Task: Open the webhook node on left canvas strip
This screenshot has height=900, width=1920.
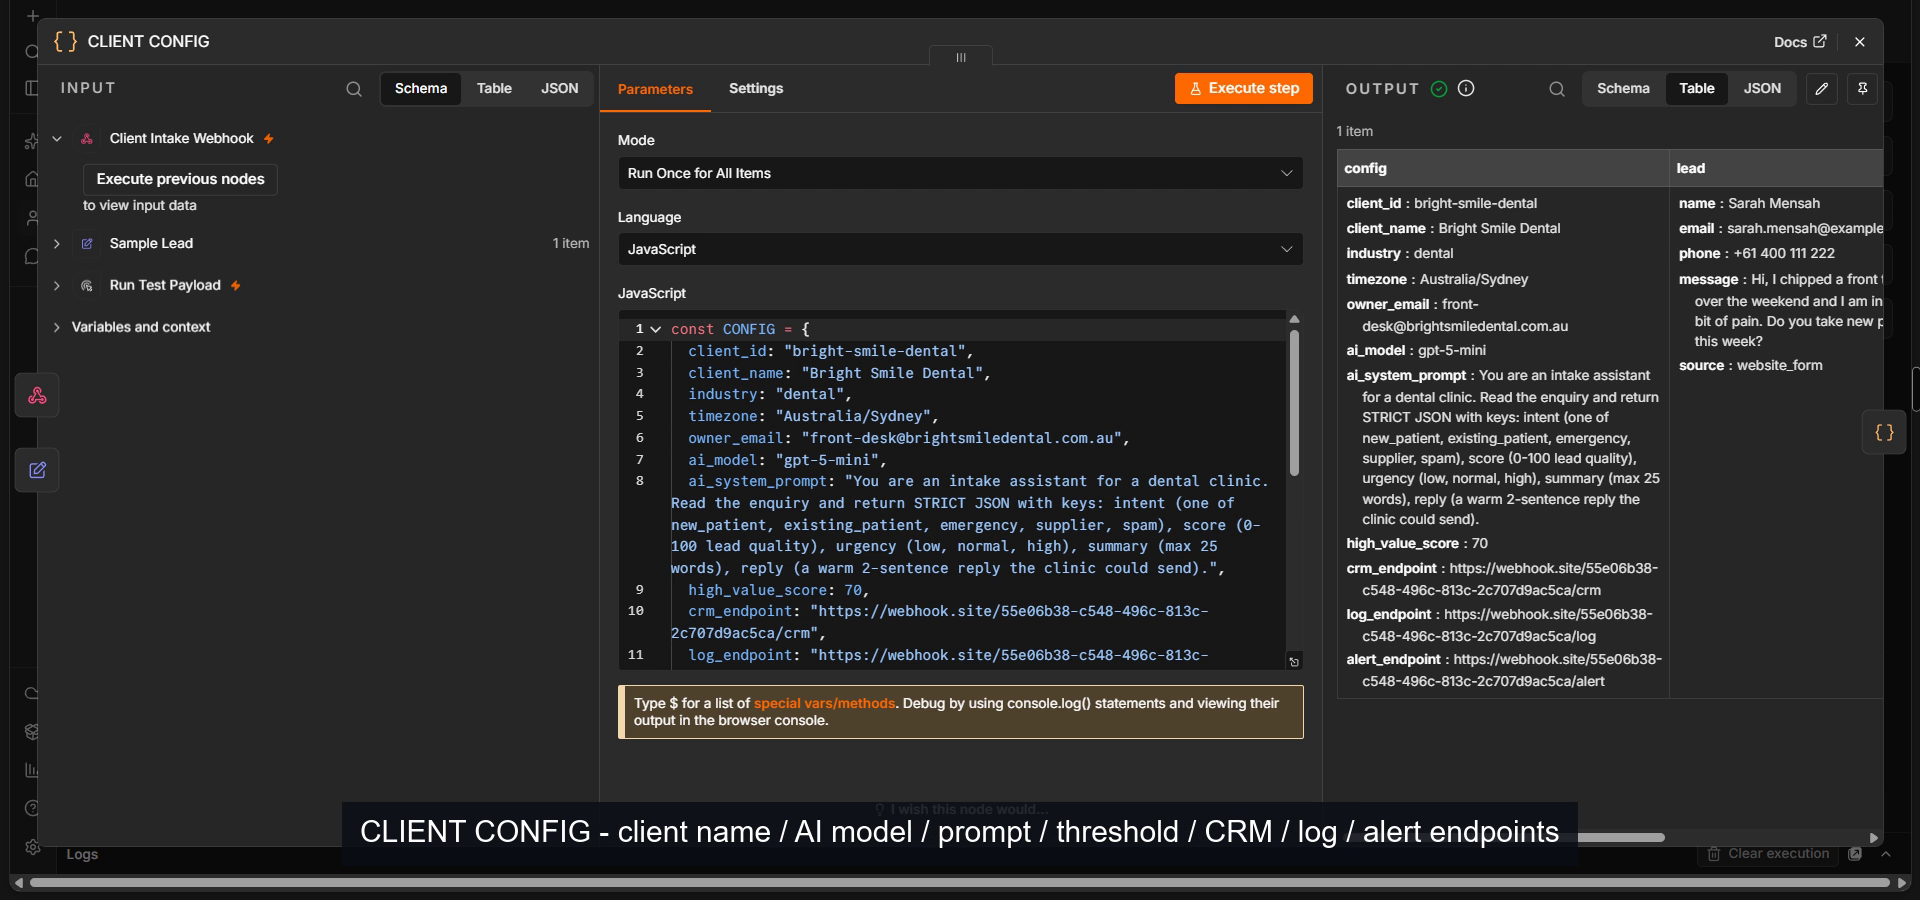Action: (x=37, y=396)
